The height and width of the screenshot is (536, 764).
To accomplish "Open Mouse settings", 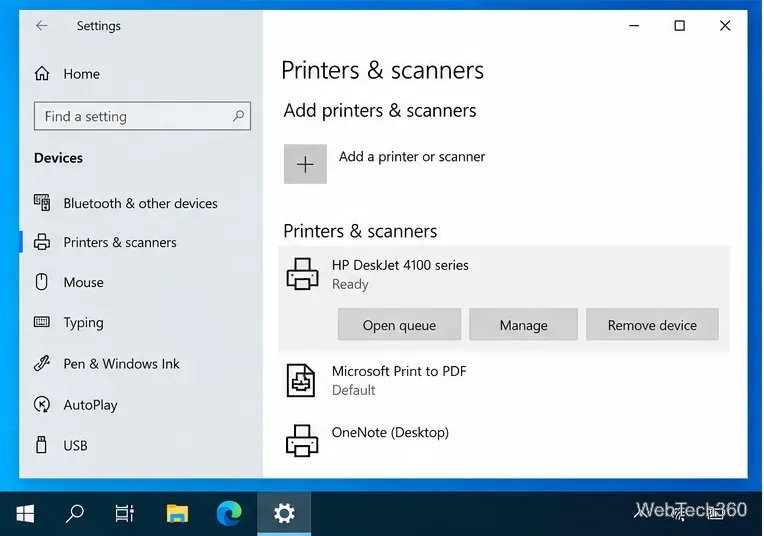I will [x=69, y=282].
